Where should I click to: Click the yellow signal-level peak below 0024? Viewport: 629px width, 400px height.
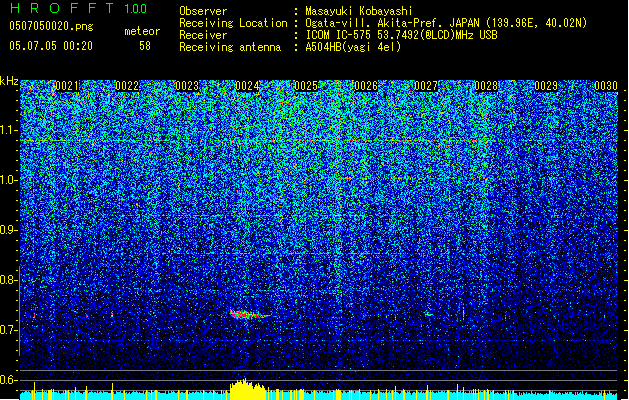point(248,389)
